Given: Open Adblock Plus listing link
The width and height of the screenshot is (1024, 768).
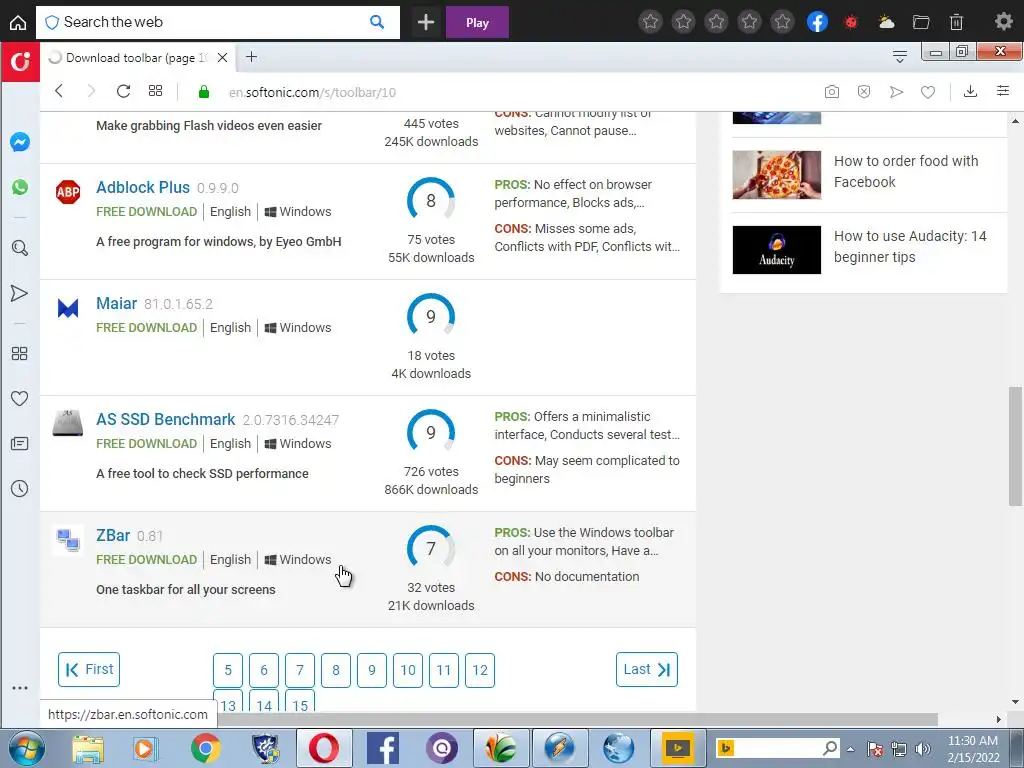Looking at the screenshot, I should coord(143,187).
